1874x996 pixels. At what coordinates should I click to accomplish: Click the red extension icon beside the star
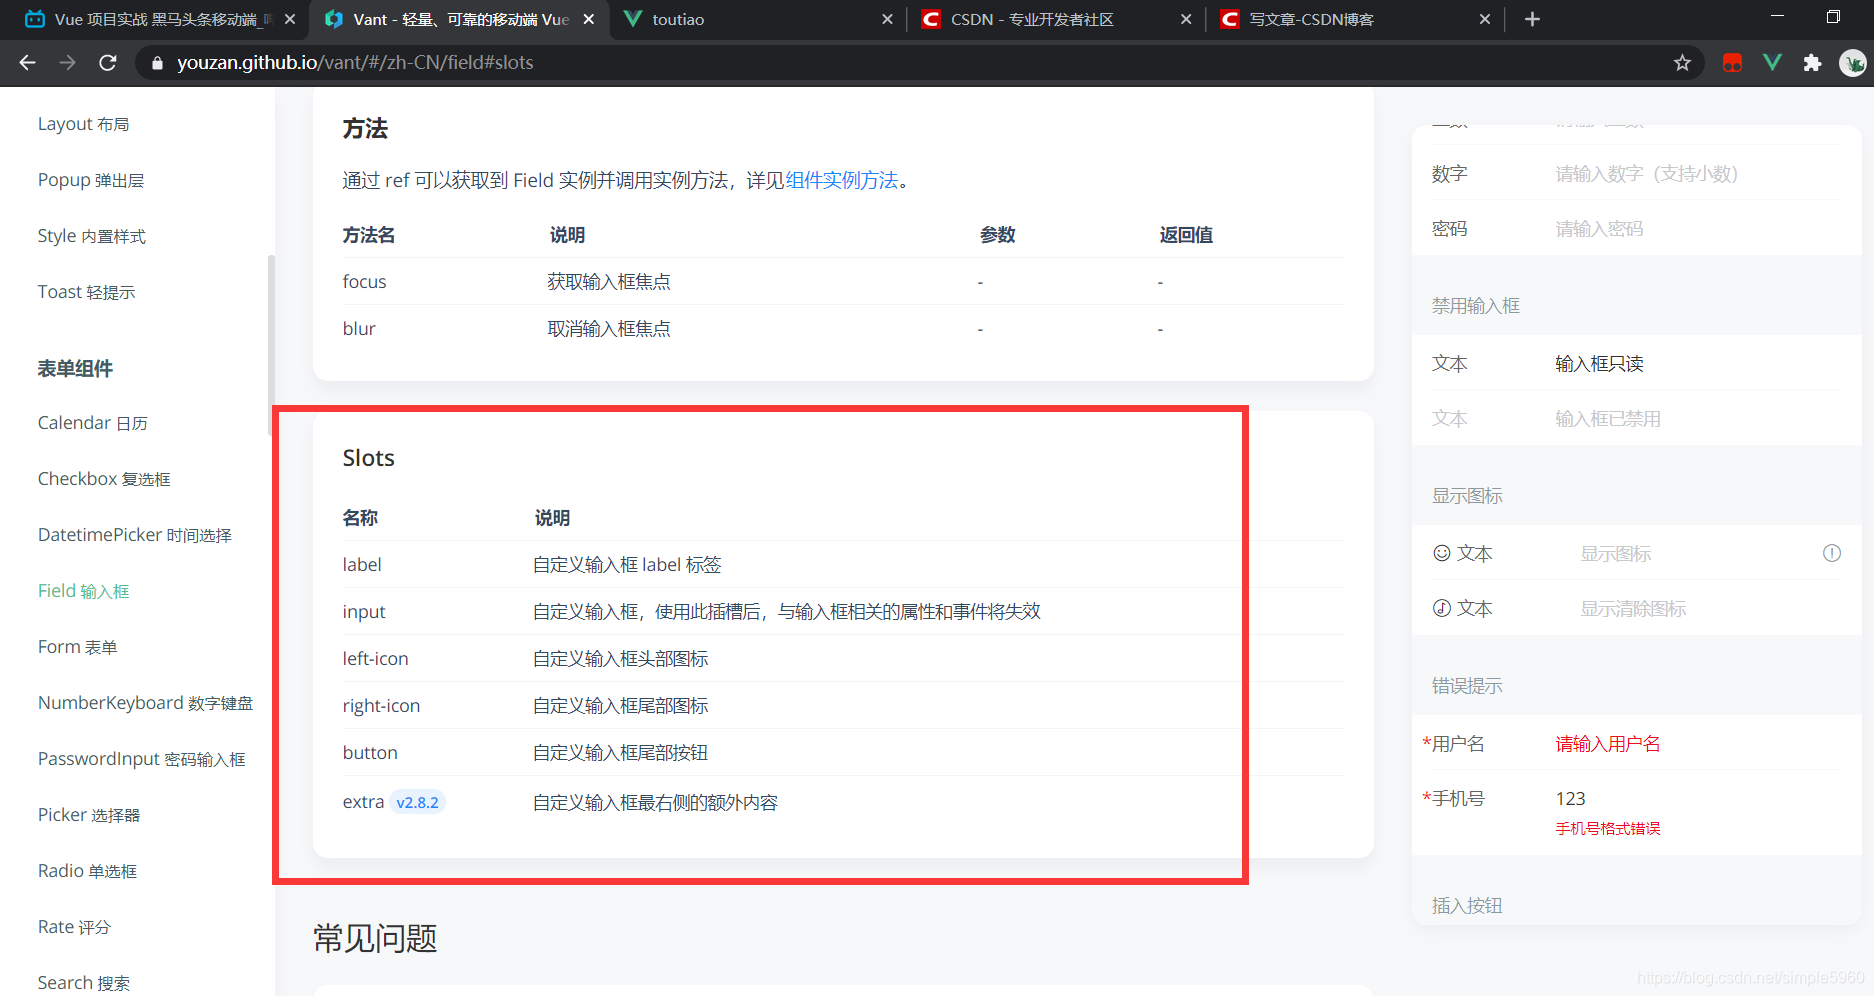click(1732, 62)
